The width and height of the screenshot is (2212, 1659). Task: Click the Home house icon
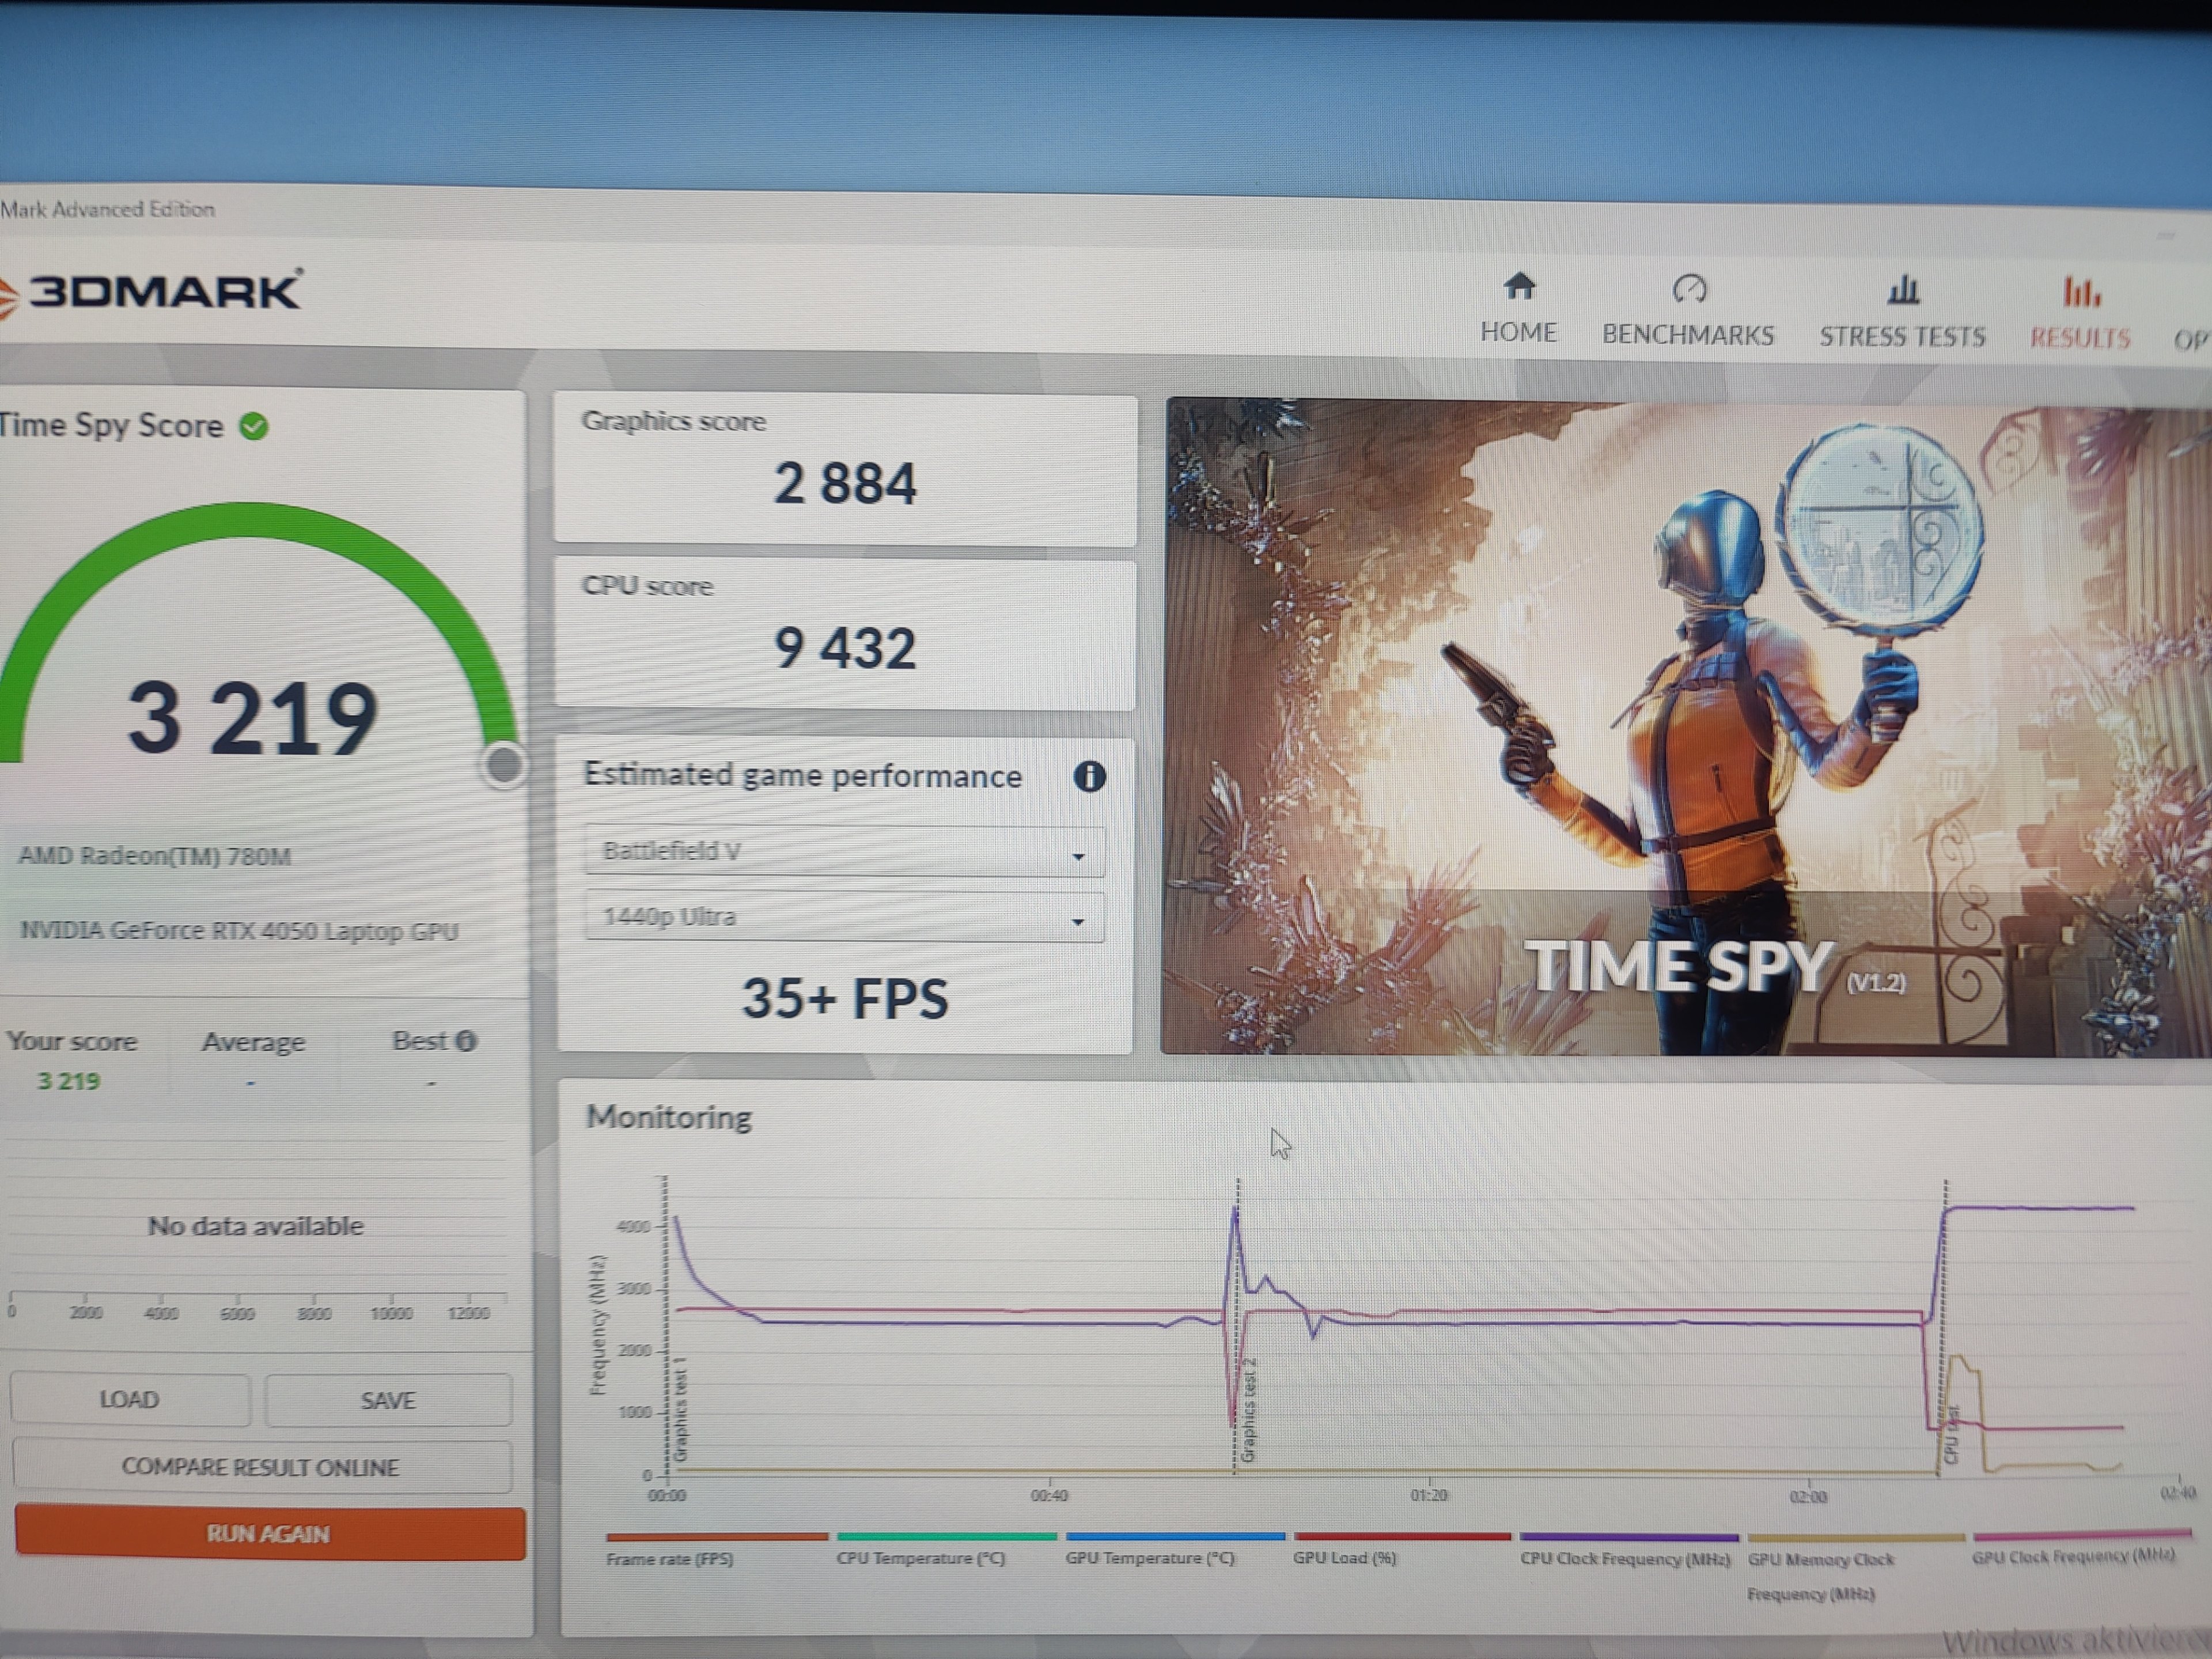coord(1519,287)
